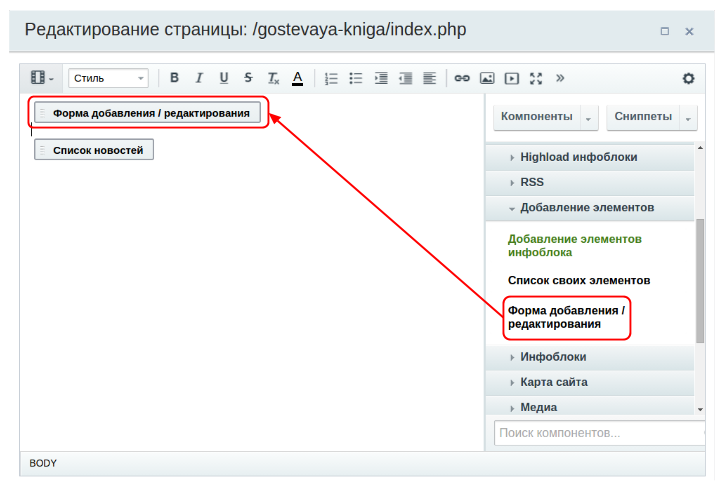Insert a hyperlink
The image size is (721, 488).
pos(461,78)
